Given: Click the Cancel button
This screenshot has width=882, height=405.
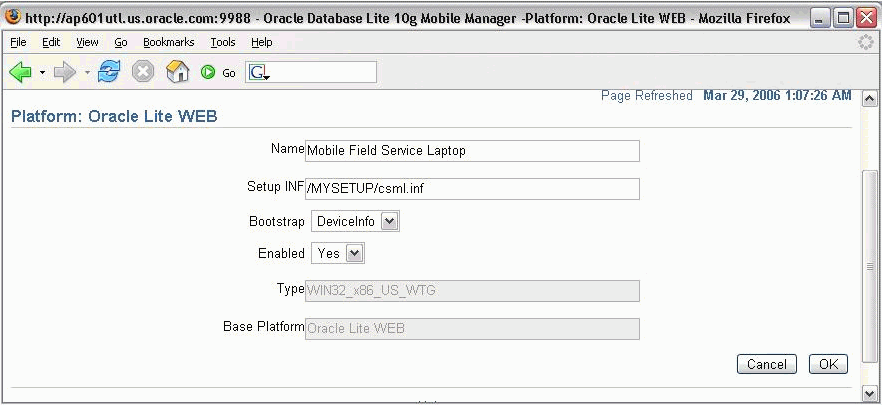Looking at the screenshot, I should click(767, 364).
